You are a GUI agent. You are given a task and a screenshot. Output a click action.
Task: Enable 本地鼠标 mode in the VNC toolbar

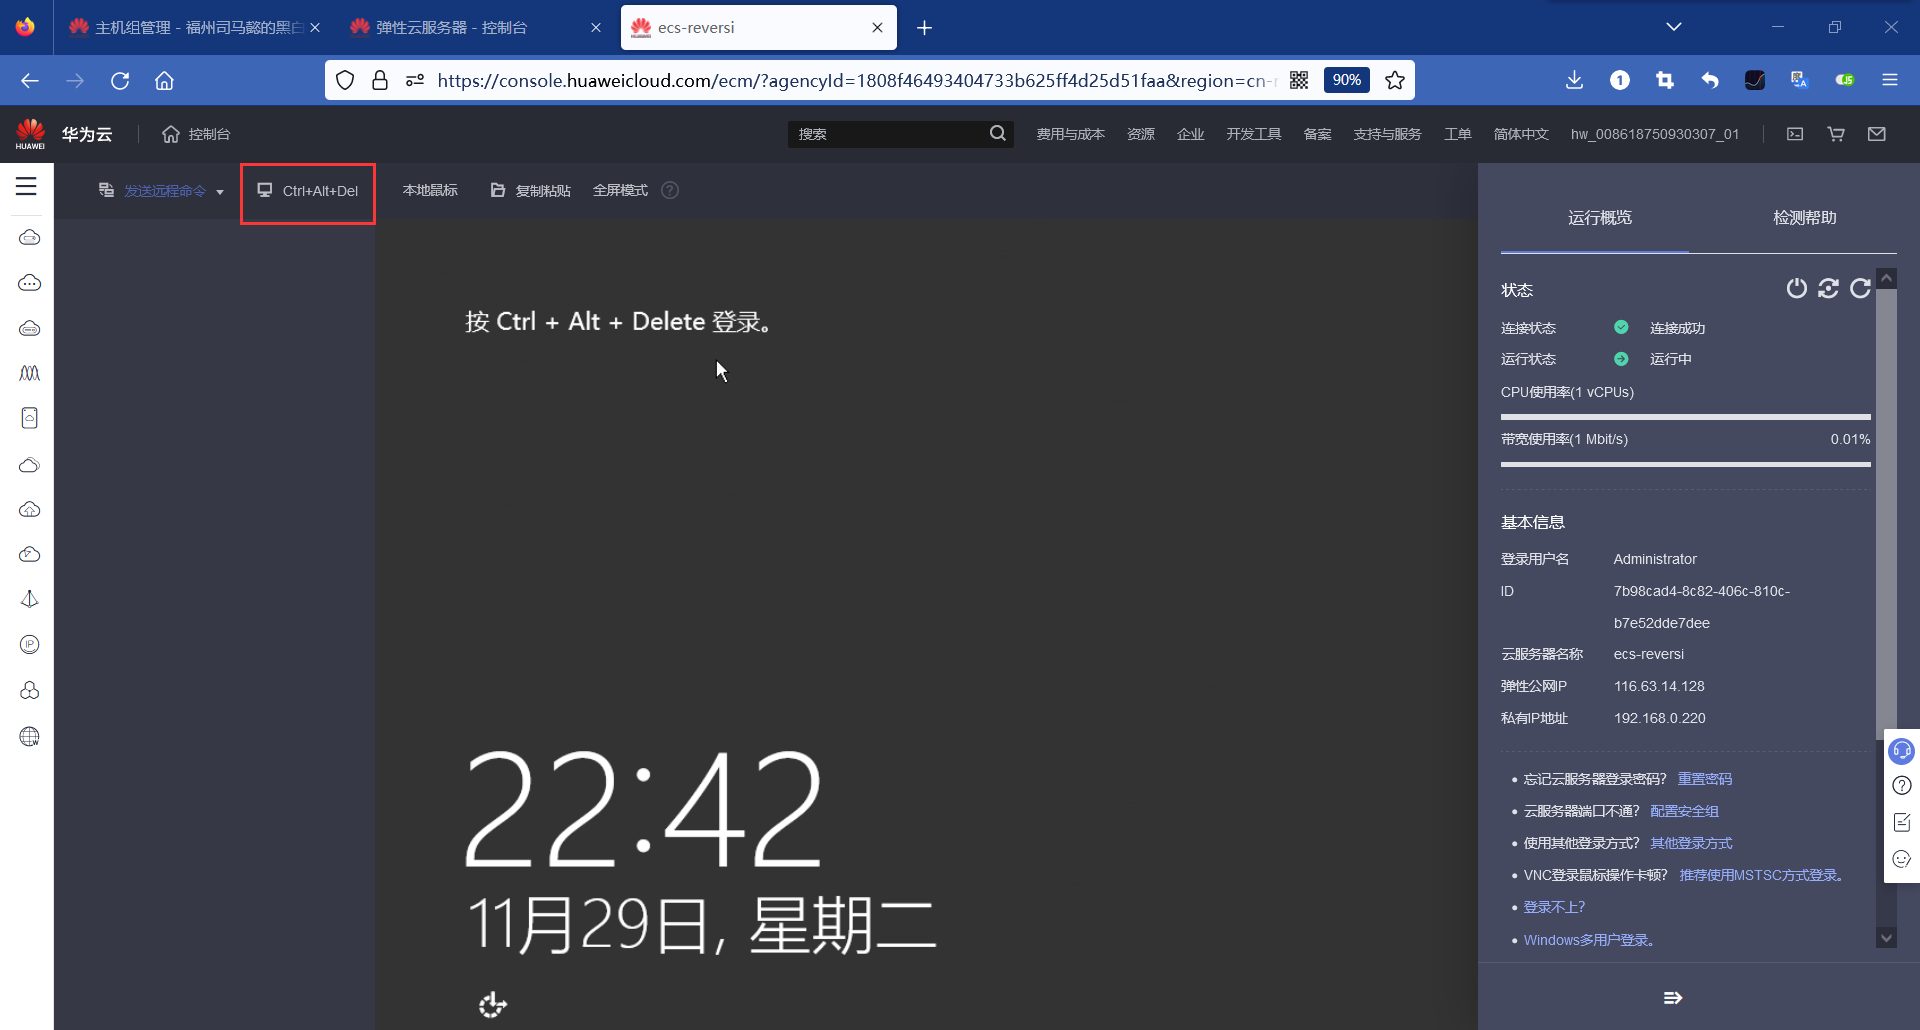click(429, 190)
